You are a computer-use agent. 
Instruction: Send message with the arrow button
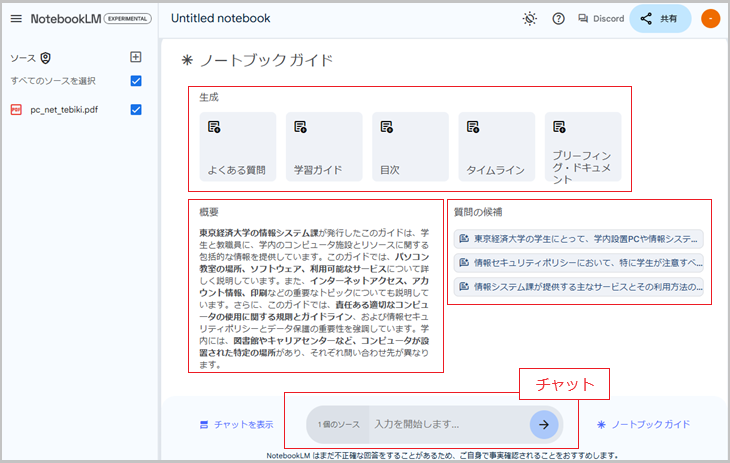click(544, 424)
